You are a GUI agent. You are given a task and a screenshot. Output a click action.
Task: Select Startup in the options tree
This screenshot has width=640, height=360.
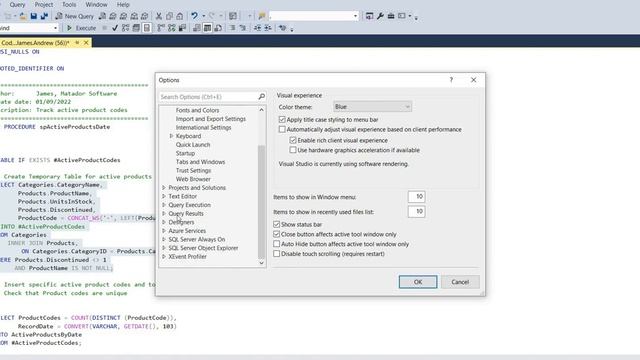185,153
